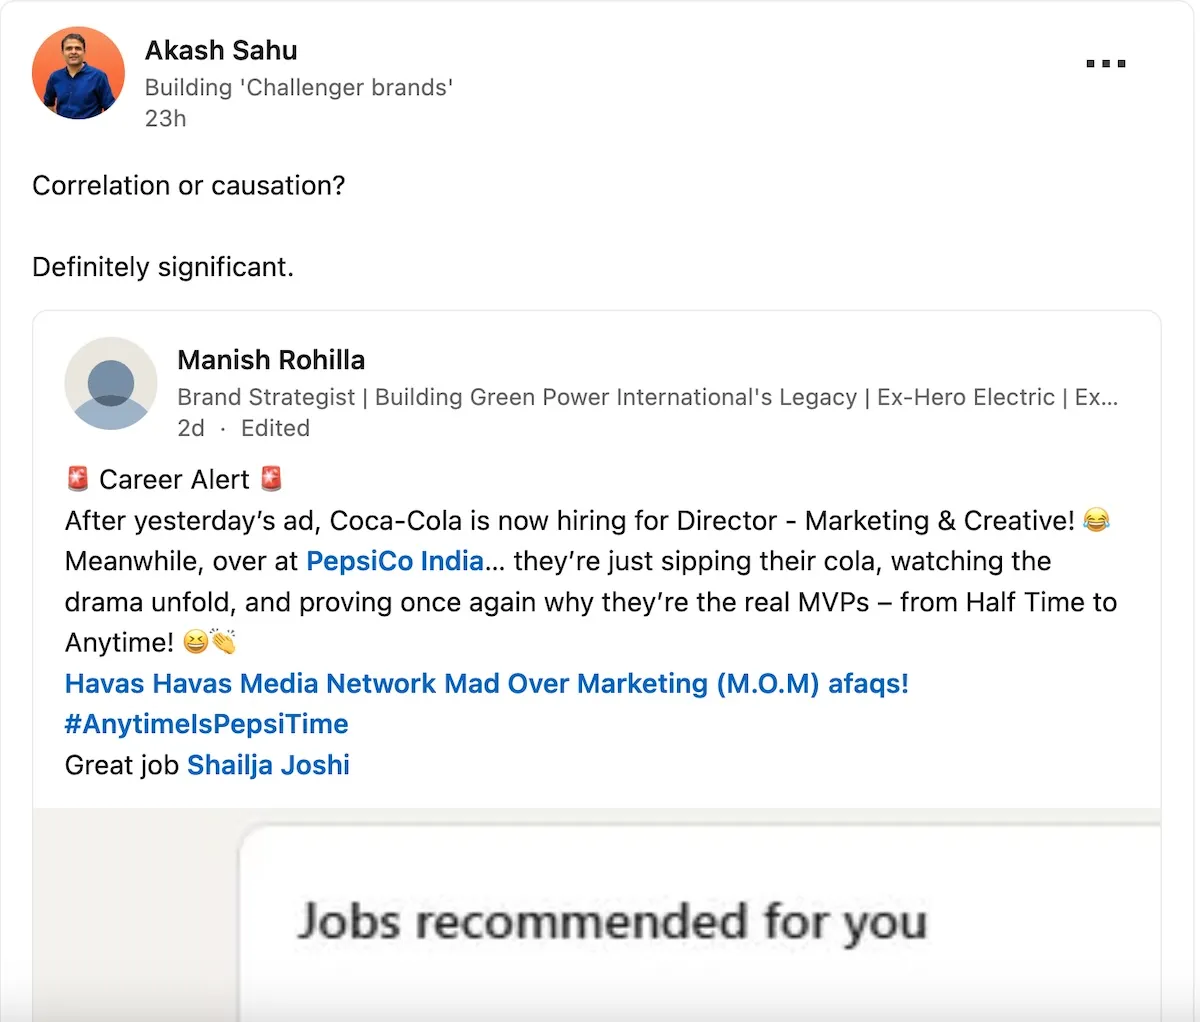Click Manish Rohilla's default avatar icon
Viewport: 1200px width, 1022px height.
tap(111, 383)
